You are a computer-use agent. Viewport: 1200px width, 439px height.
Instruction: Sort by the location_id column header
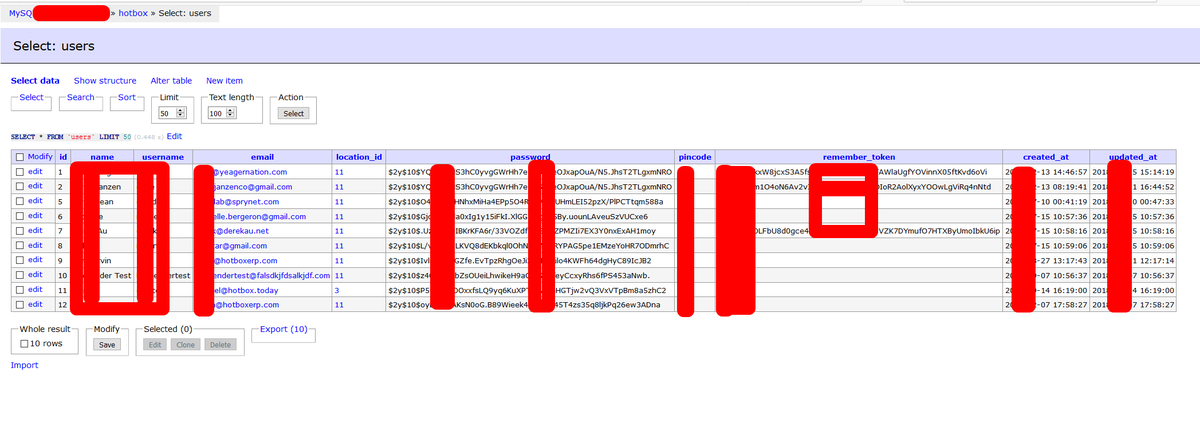pos(359,157)
